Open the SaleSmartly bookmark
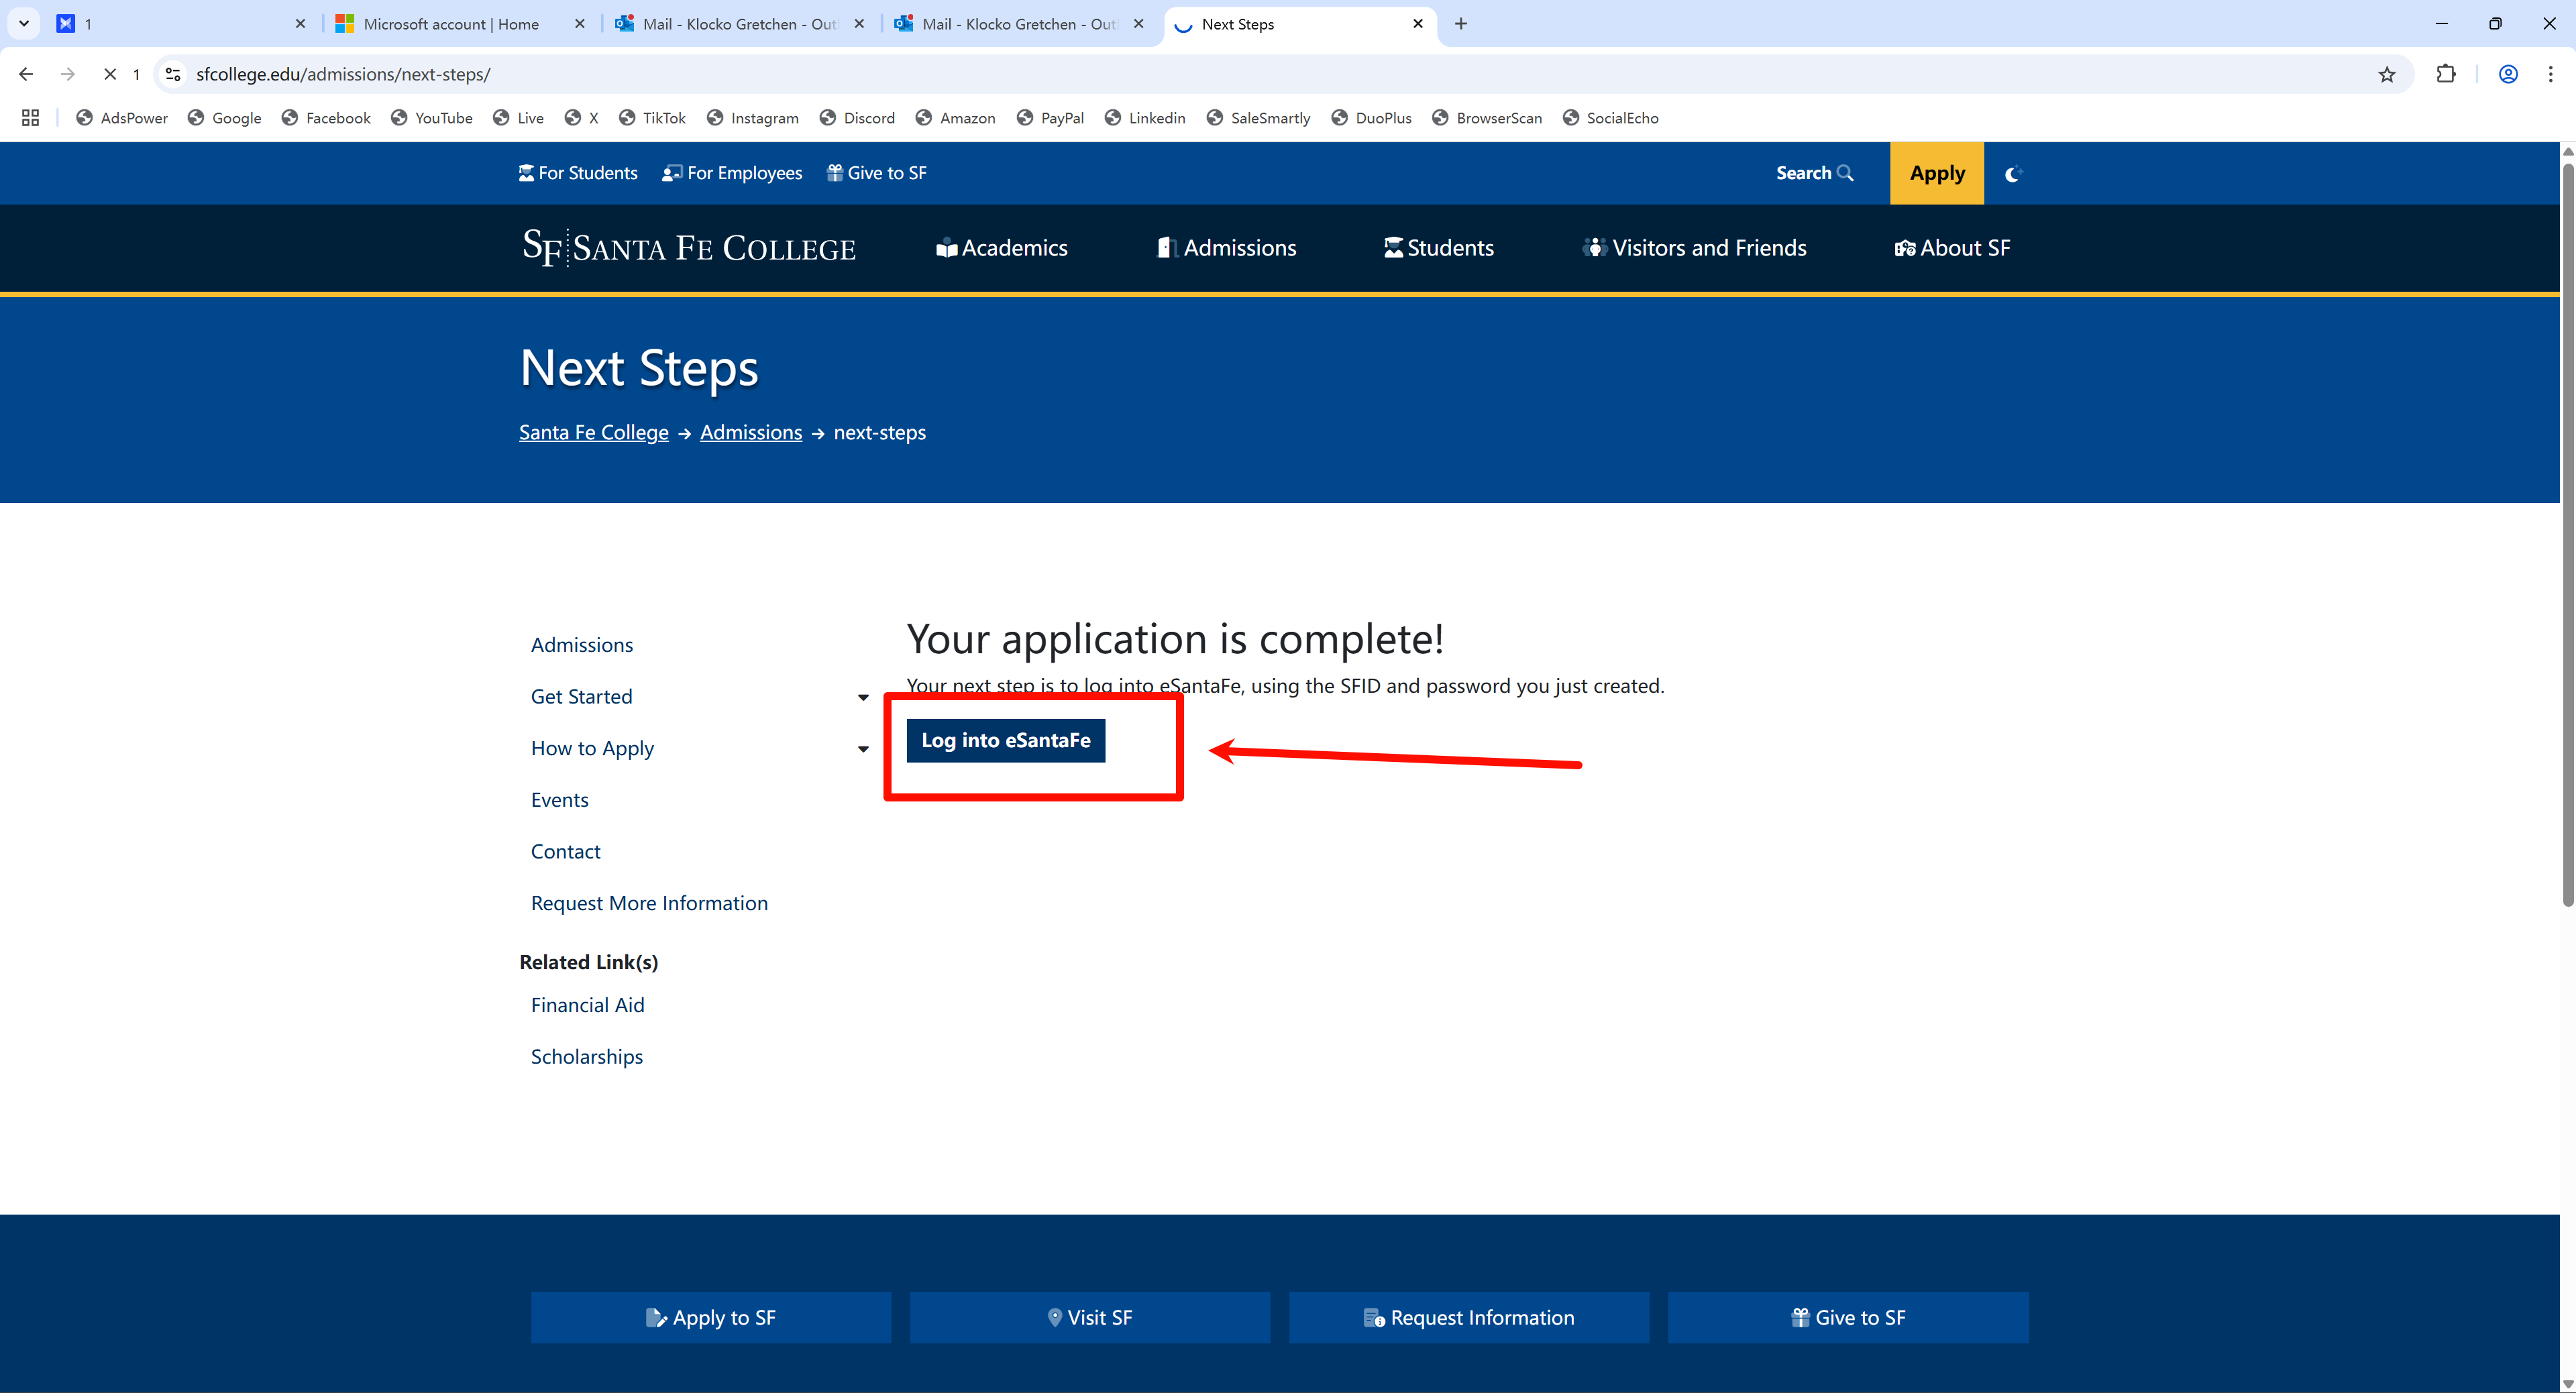The height and width of the screenshot is (1393, 2576). tap(1259, 118)
